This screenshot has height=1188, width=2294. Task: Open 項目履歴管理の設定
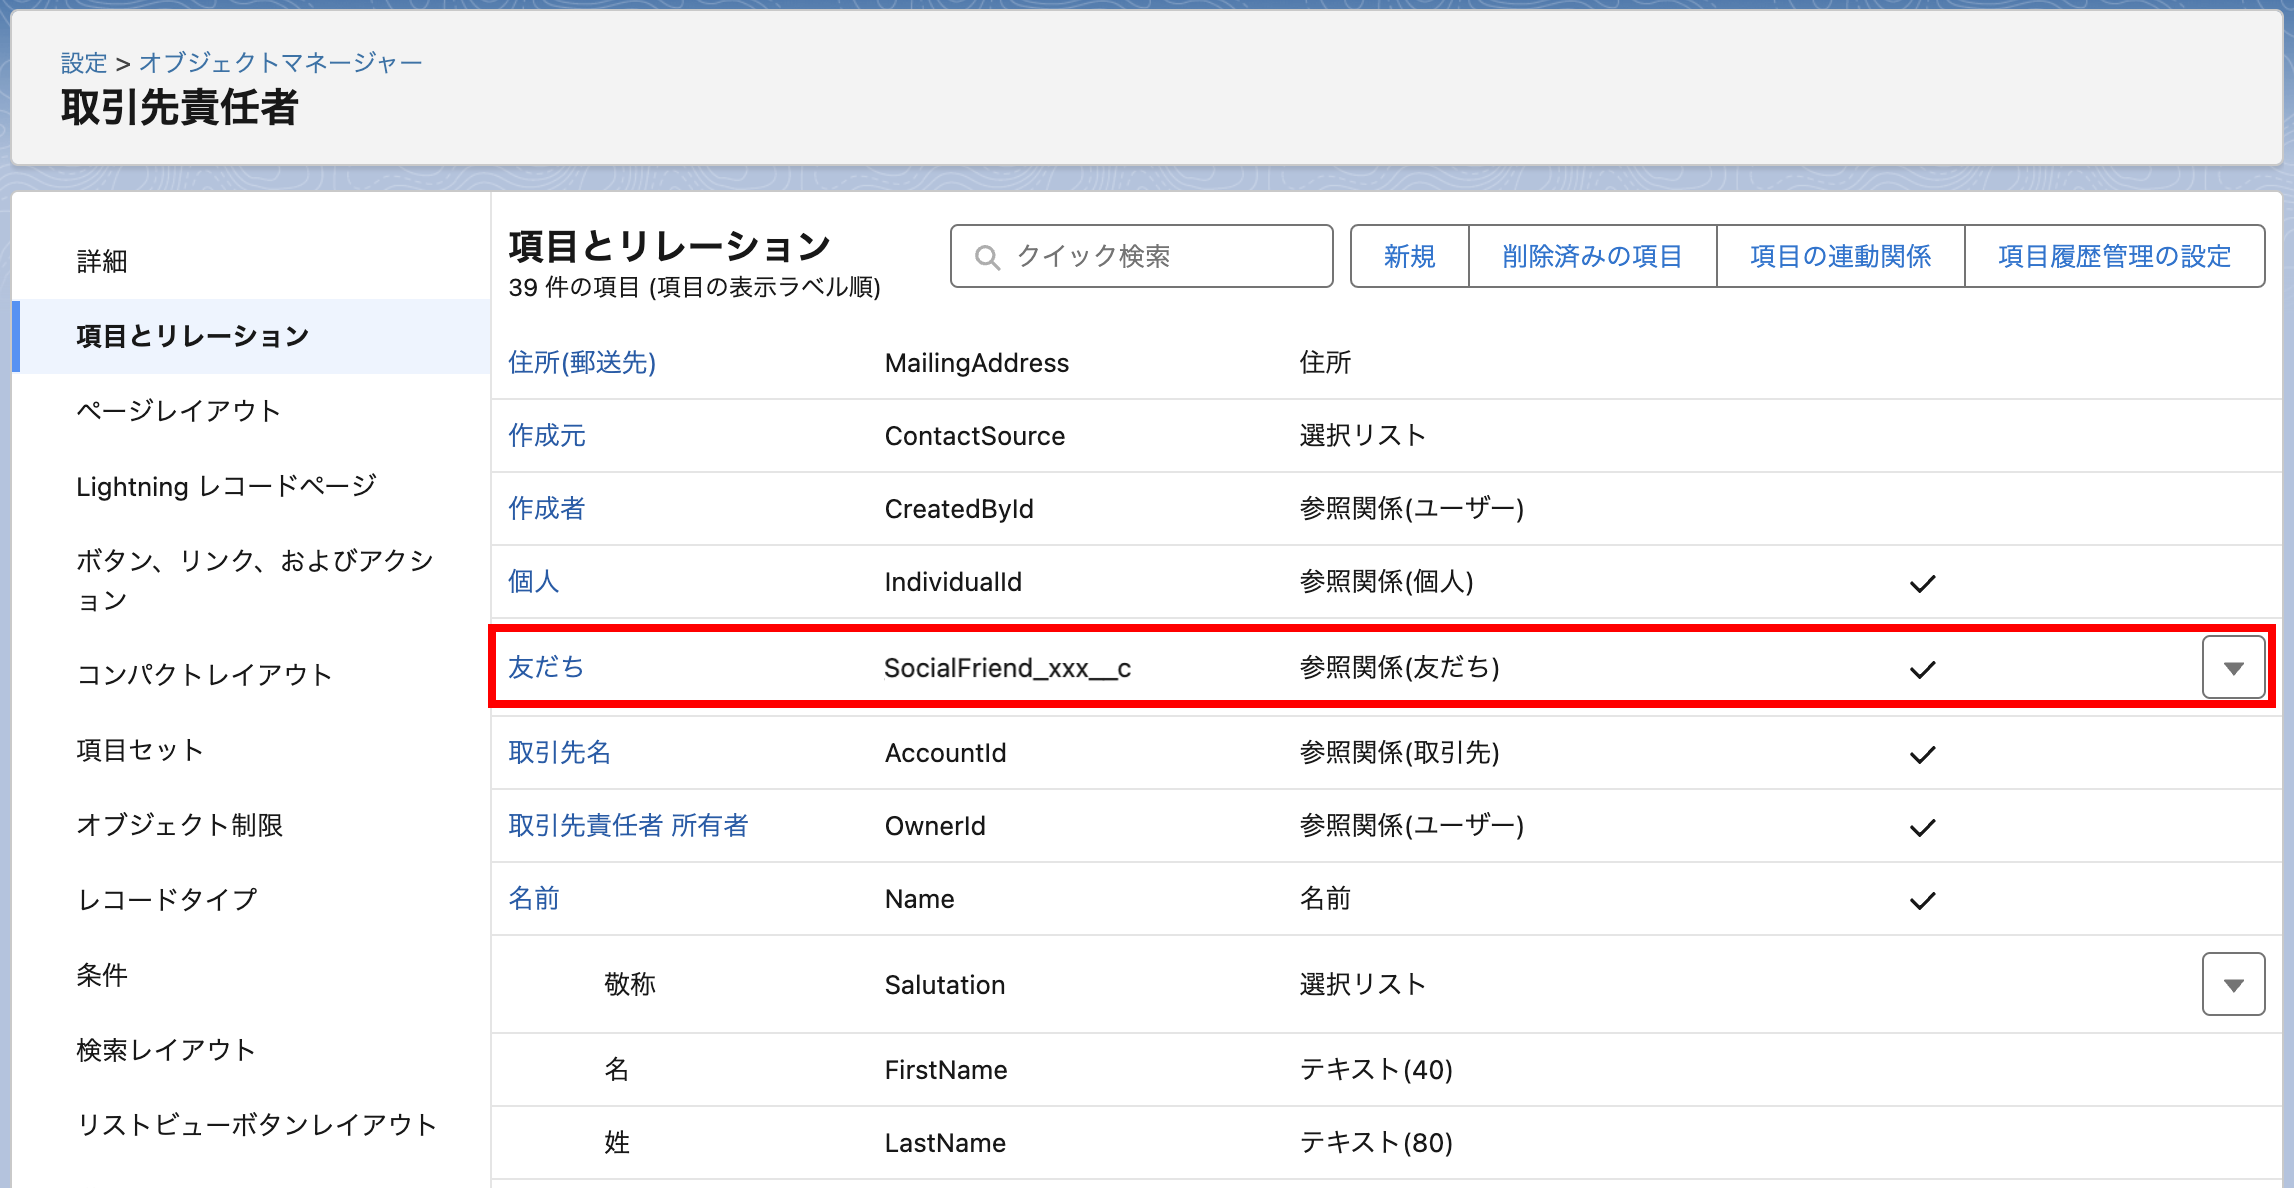pyautogui.click(x=2114, y=257)
